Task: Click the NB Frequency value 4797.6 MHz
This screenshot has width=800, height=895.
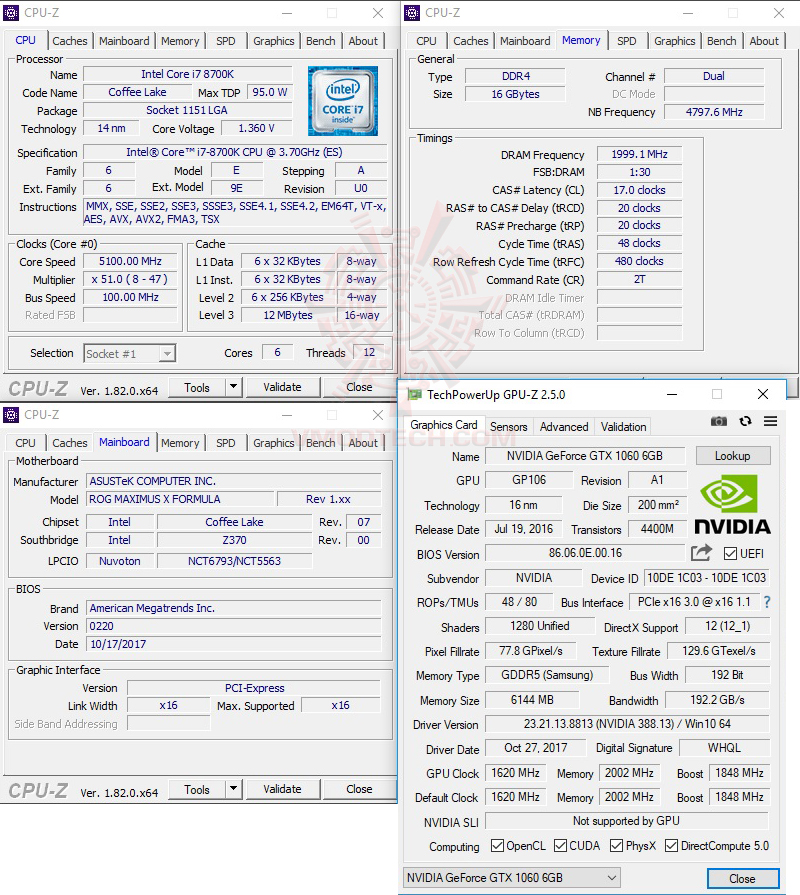Action: click(x=714, y=112)
